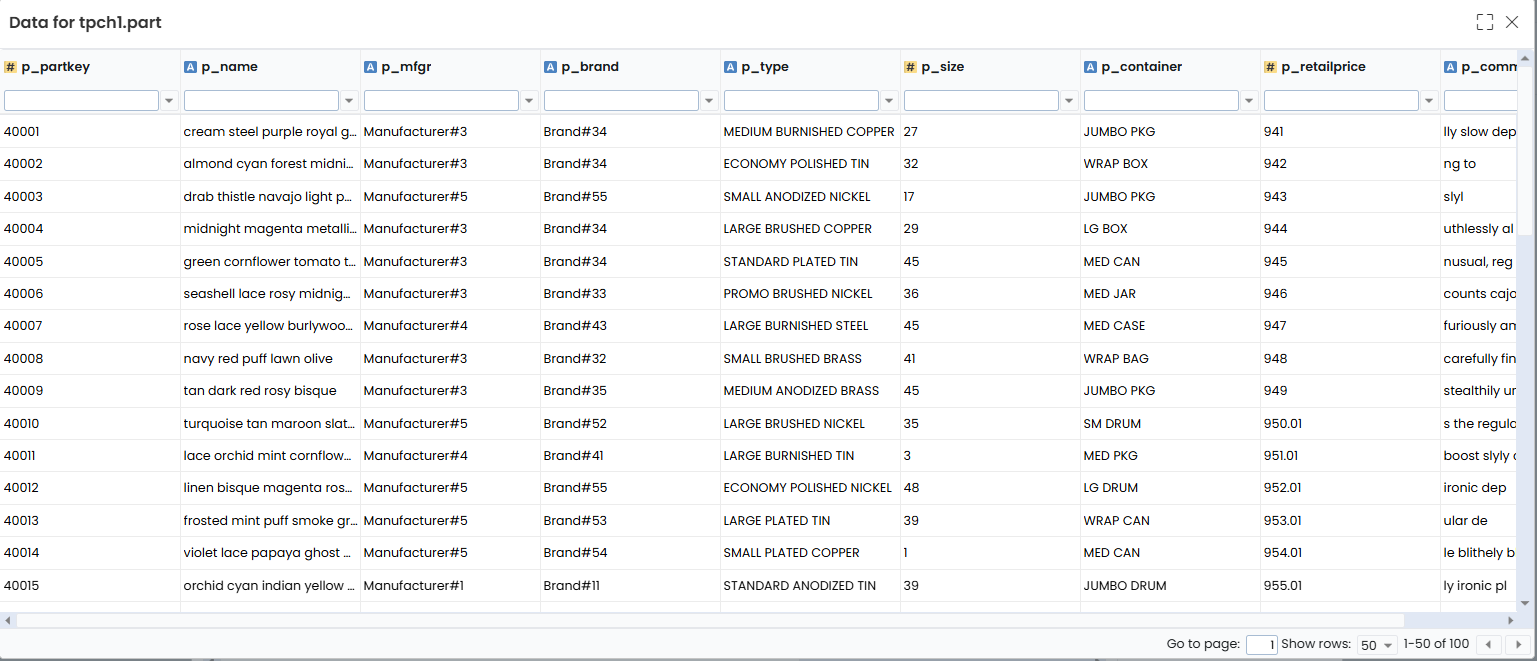This screenshot has width=1537, height=661.
Task: Select the Manufacturer#1 cell in row 40015
Action: click(x=450, y=585)
